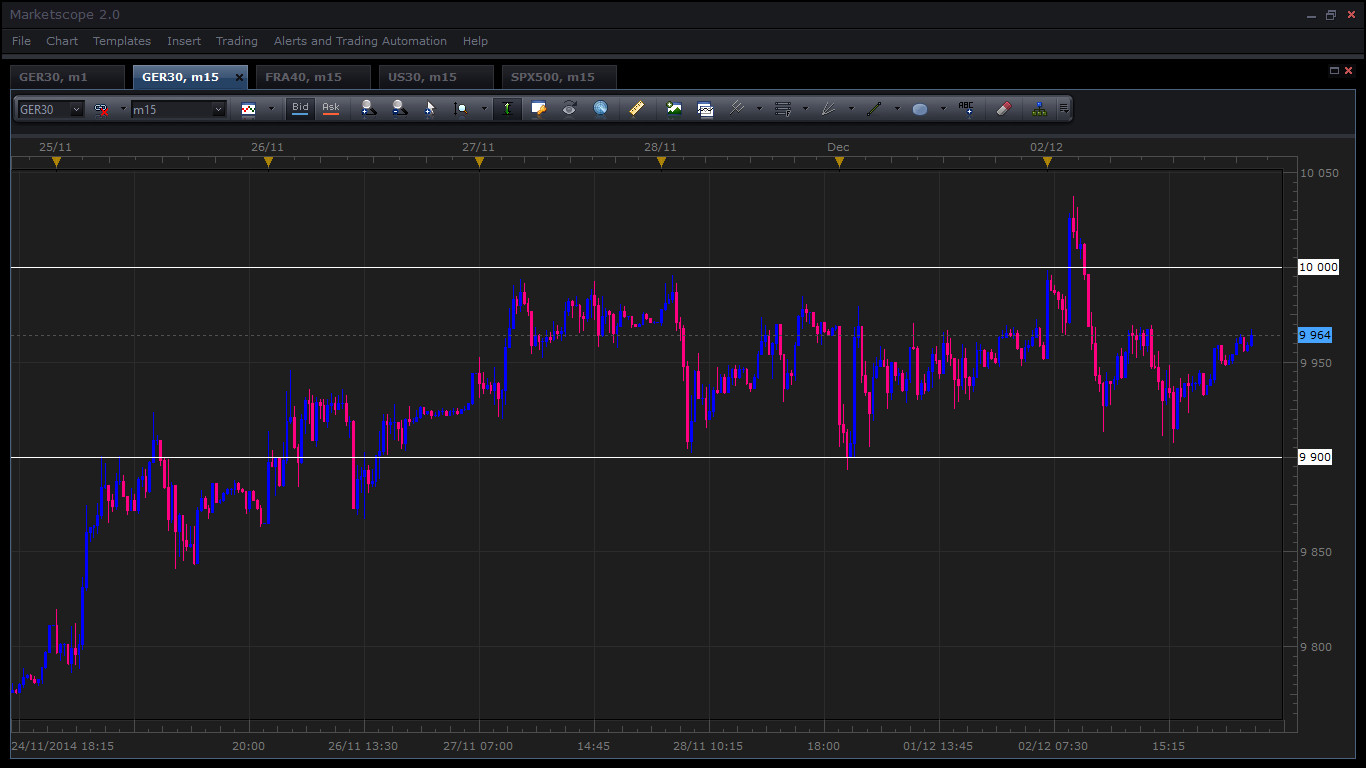Click the eraser tool icon
Image resolution: width=1366 pixels, height=768 pixels.
click(x=1004, y=109)
